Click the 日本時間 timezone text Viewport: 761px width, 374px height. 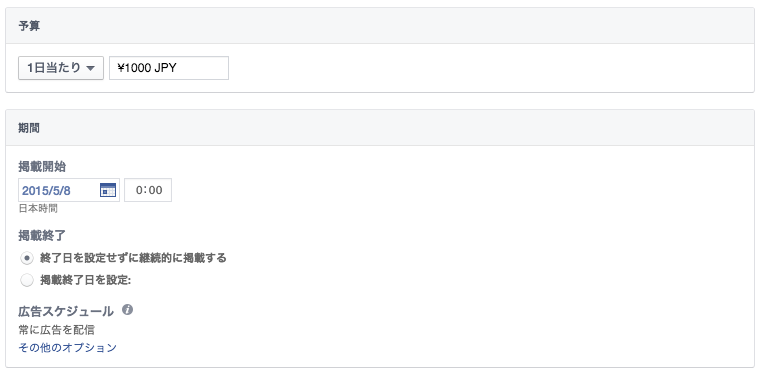38,209
